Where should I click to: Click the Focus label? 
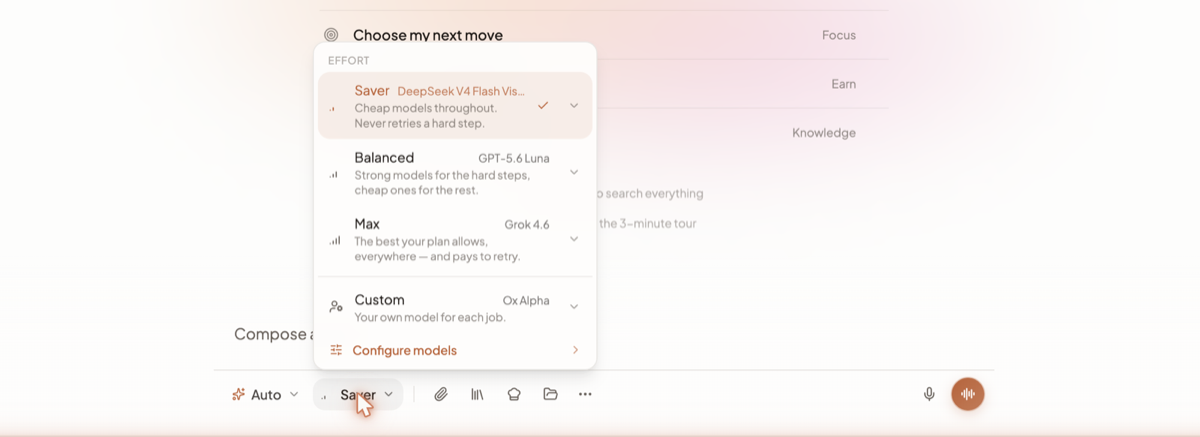pos(839,35)
